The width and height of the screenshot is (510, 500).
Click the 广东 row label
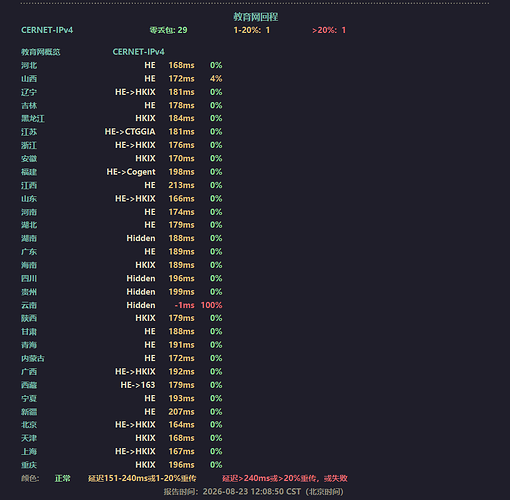coord(29,252)
